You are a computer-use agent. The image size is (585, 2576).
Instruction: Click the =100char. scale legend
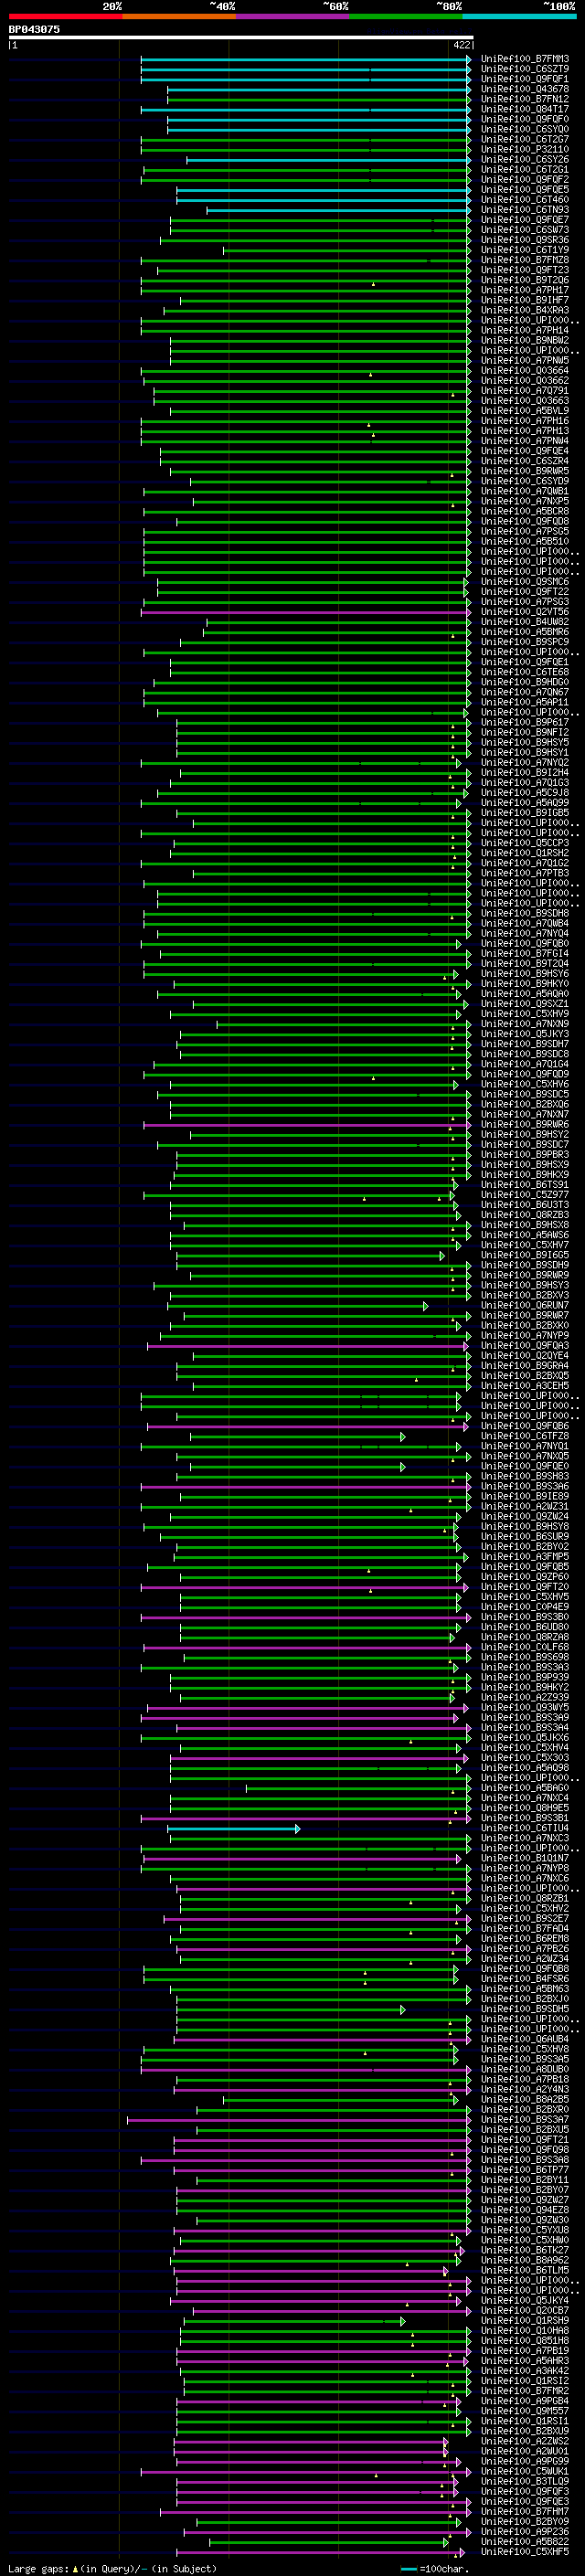click(435, 2568)
